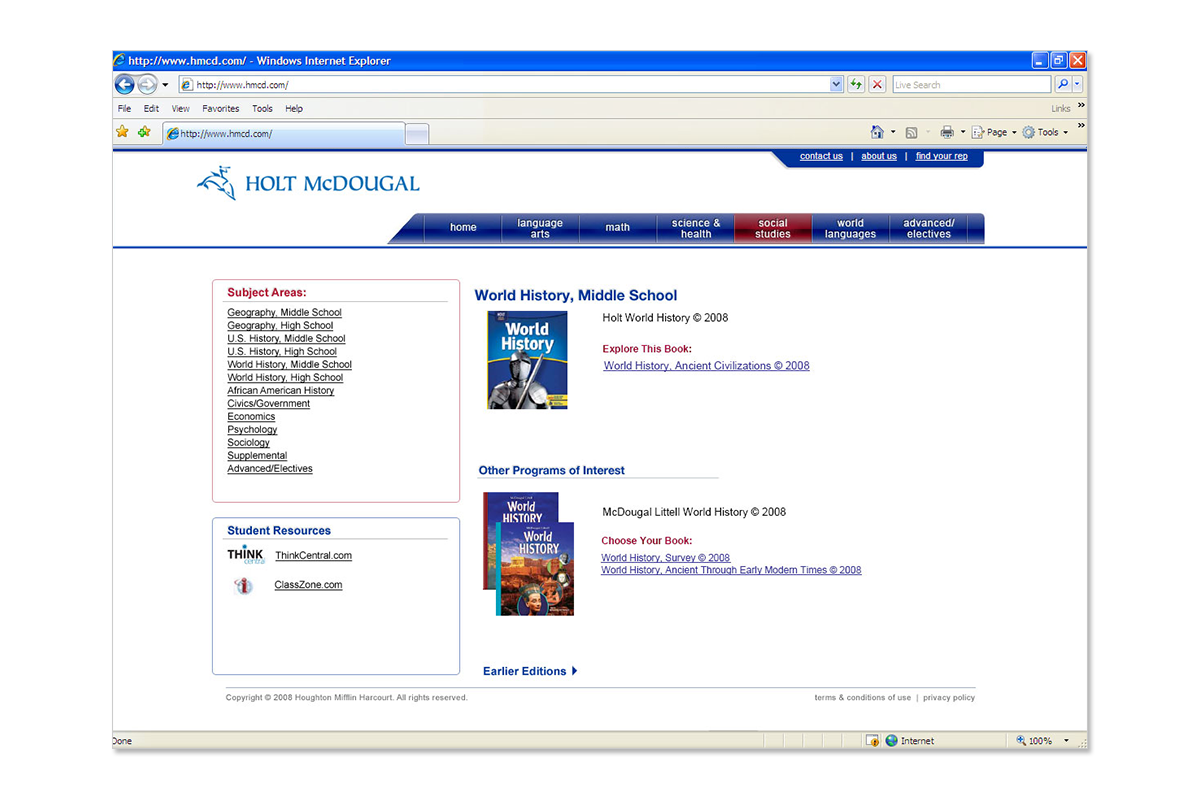This screenshot has height=800, width=1200.
Task: Go to the math navigation tab
Action: [x=618, y=228]
